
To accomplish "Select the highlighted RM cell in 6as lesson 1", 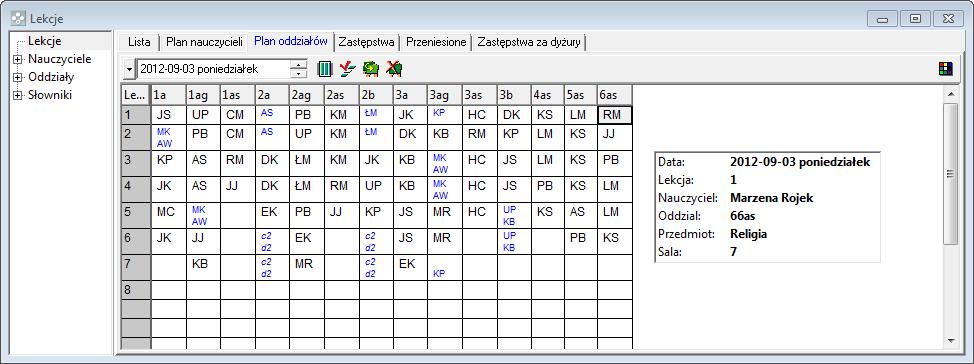I will coord(615,115).
